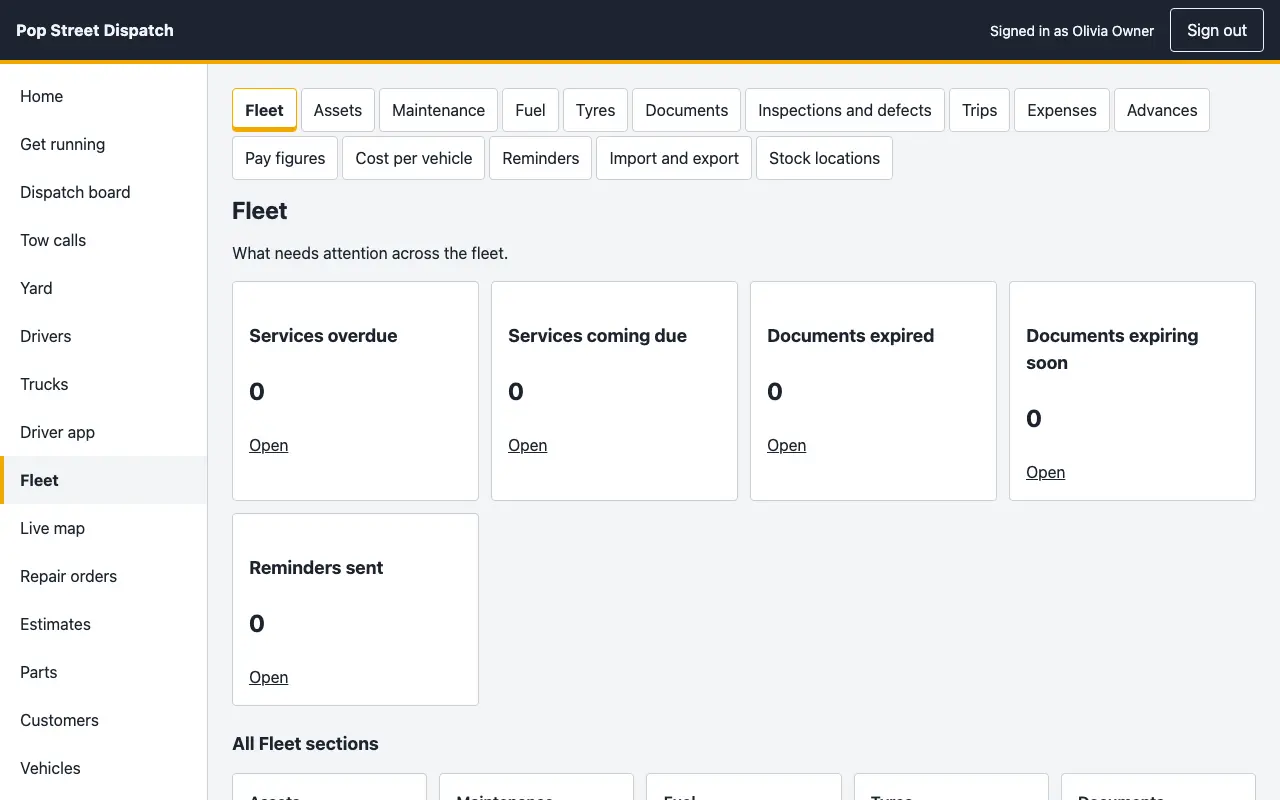Open Yard from sidebar
This screenshot has height=800, width=1280.
coord(104,288)
